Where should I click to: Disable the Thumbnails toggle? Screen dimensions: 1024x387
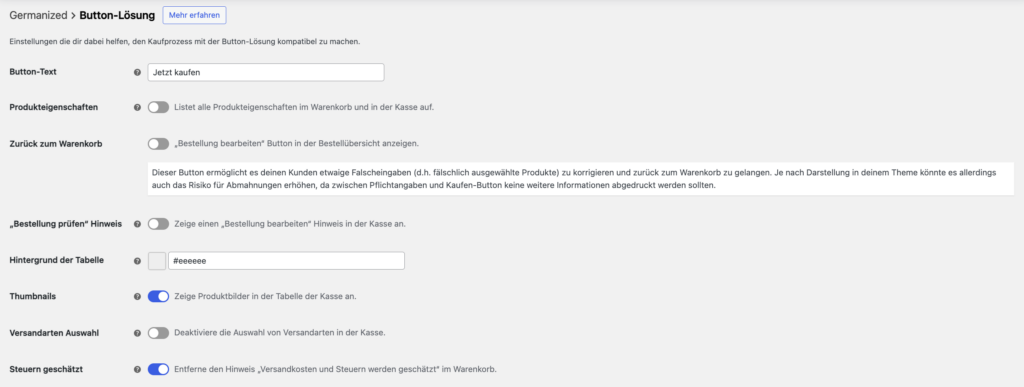(x=158, y=296)
